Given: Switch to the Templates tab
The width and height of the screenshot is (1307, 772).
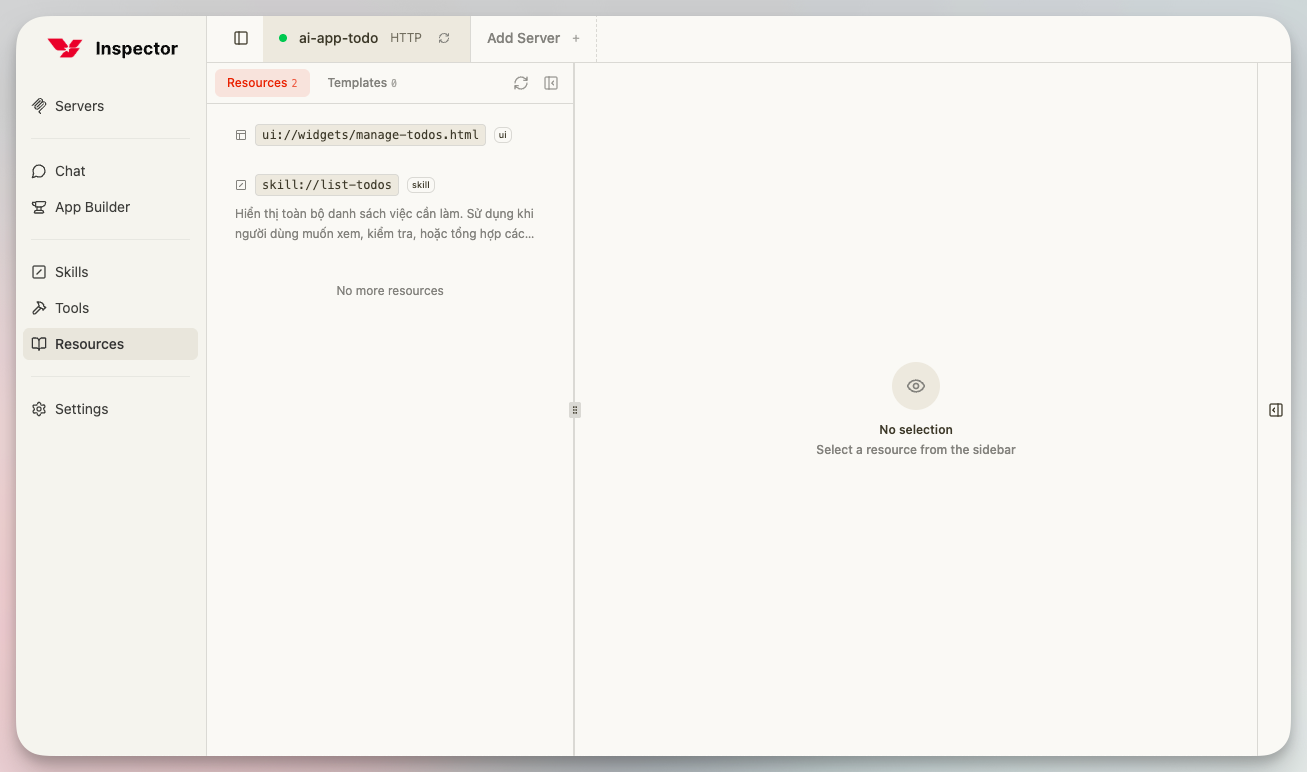Looking at the screenshot, I should tap(362, 83).
